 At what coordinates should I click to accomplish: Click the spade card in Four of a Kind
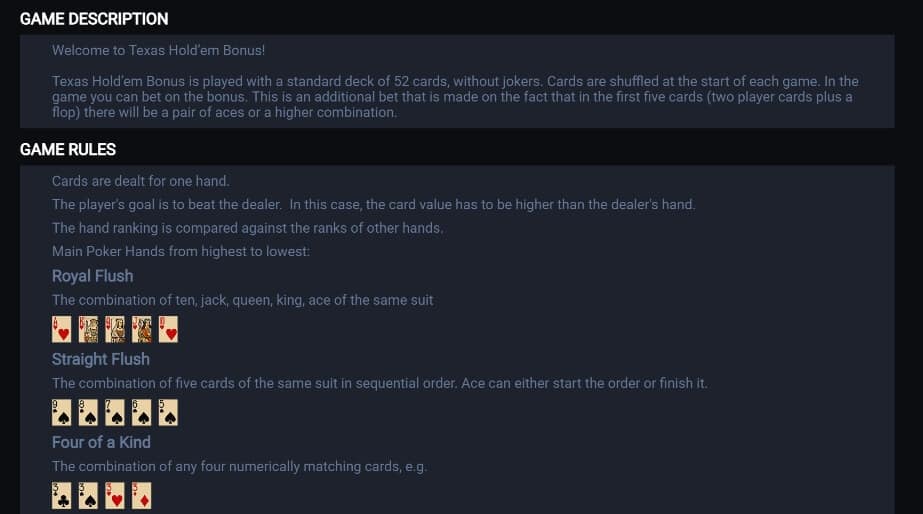(88, 496)
